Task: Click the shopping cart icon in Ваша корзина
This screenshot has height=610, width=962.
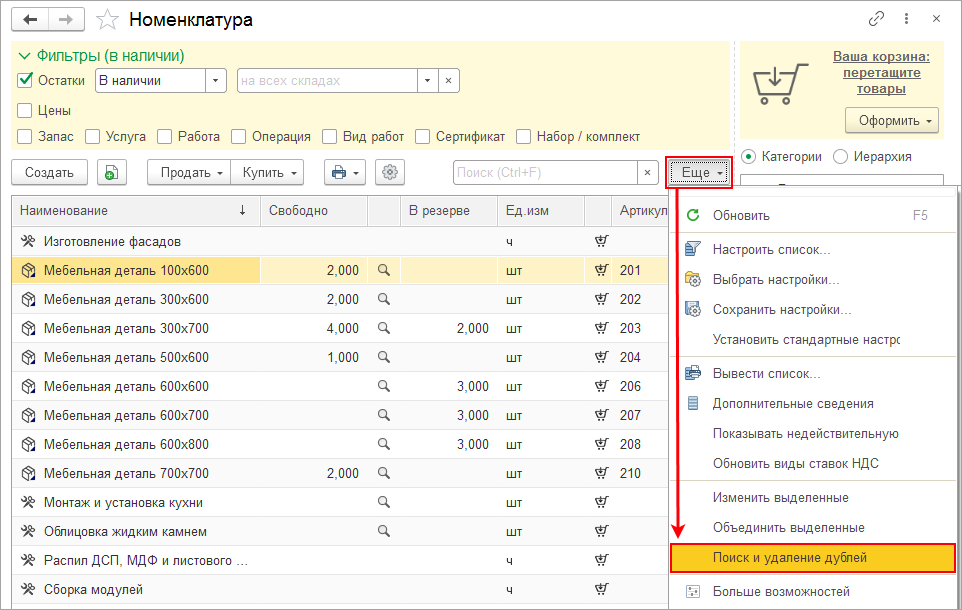Action: point(779,83)
